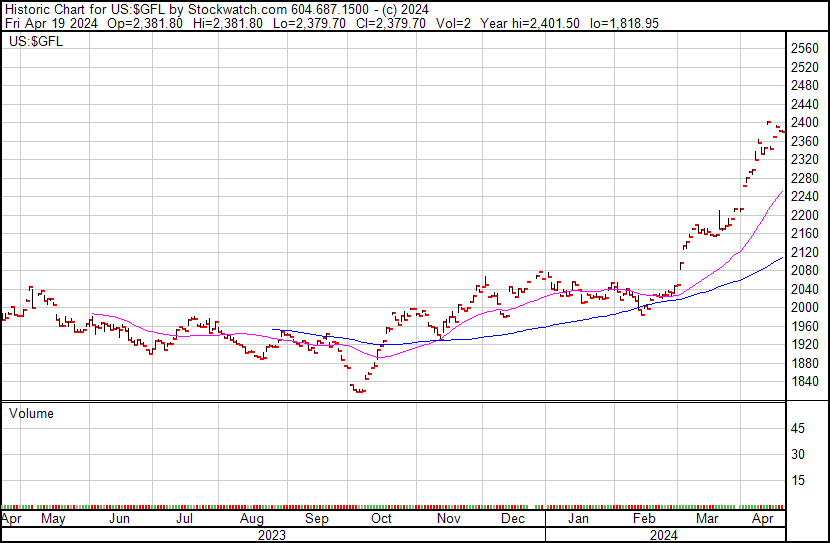
Task: Select the 2000 price axis label
Action: [805, 307]
